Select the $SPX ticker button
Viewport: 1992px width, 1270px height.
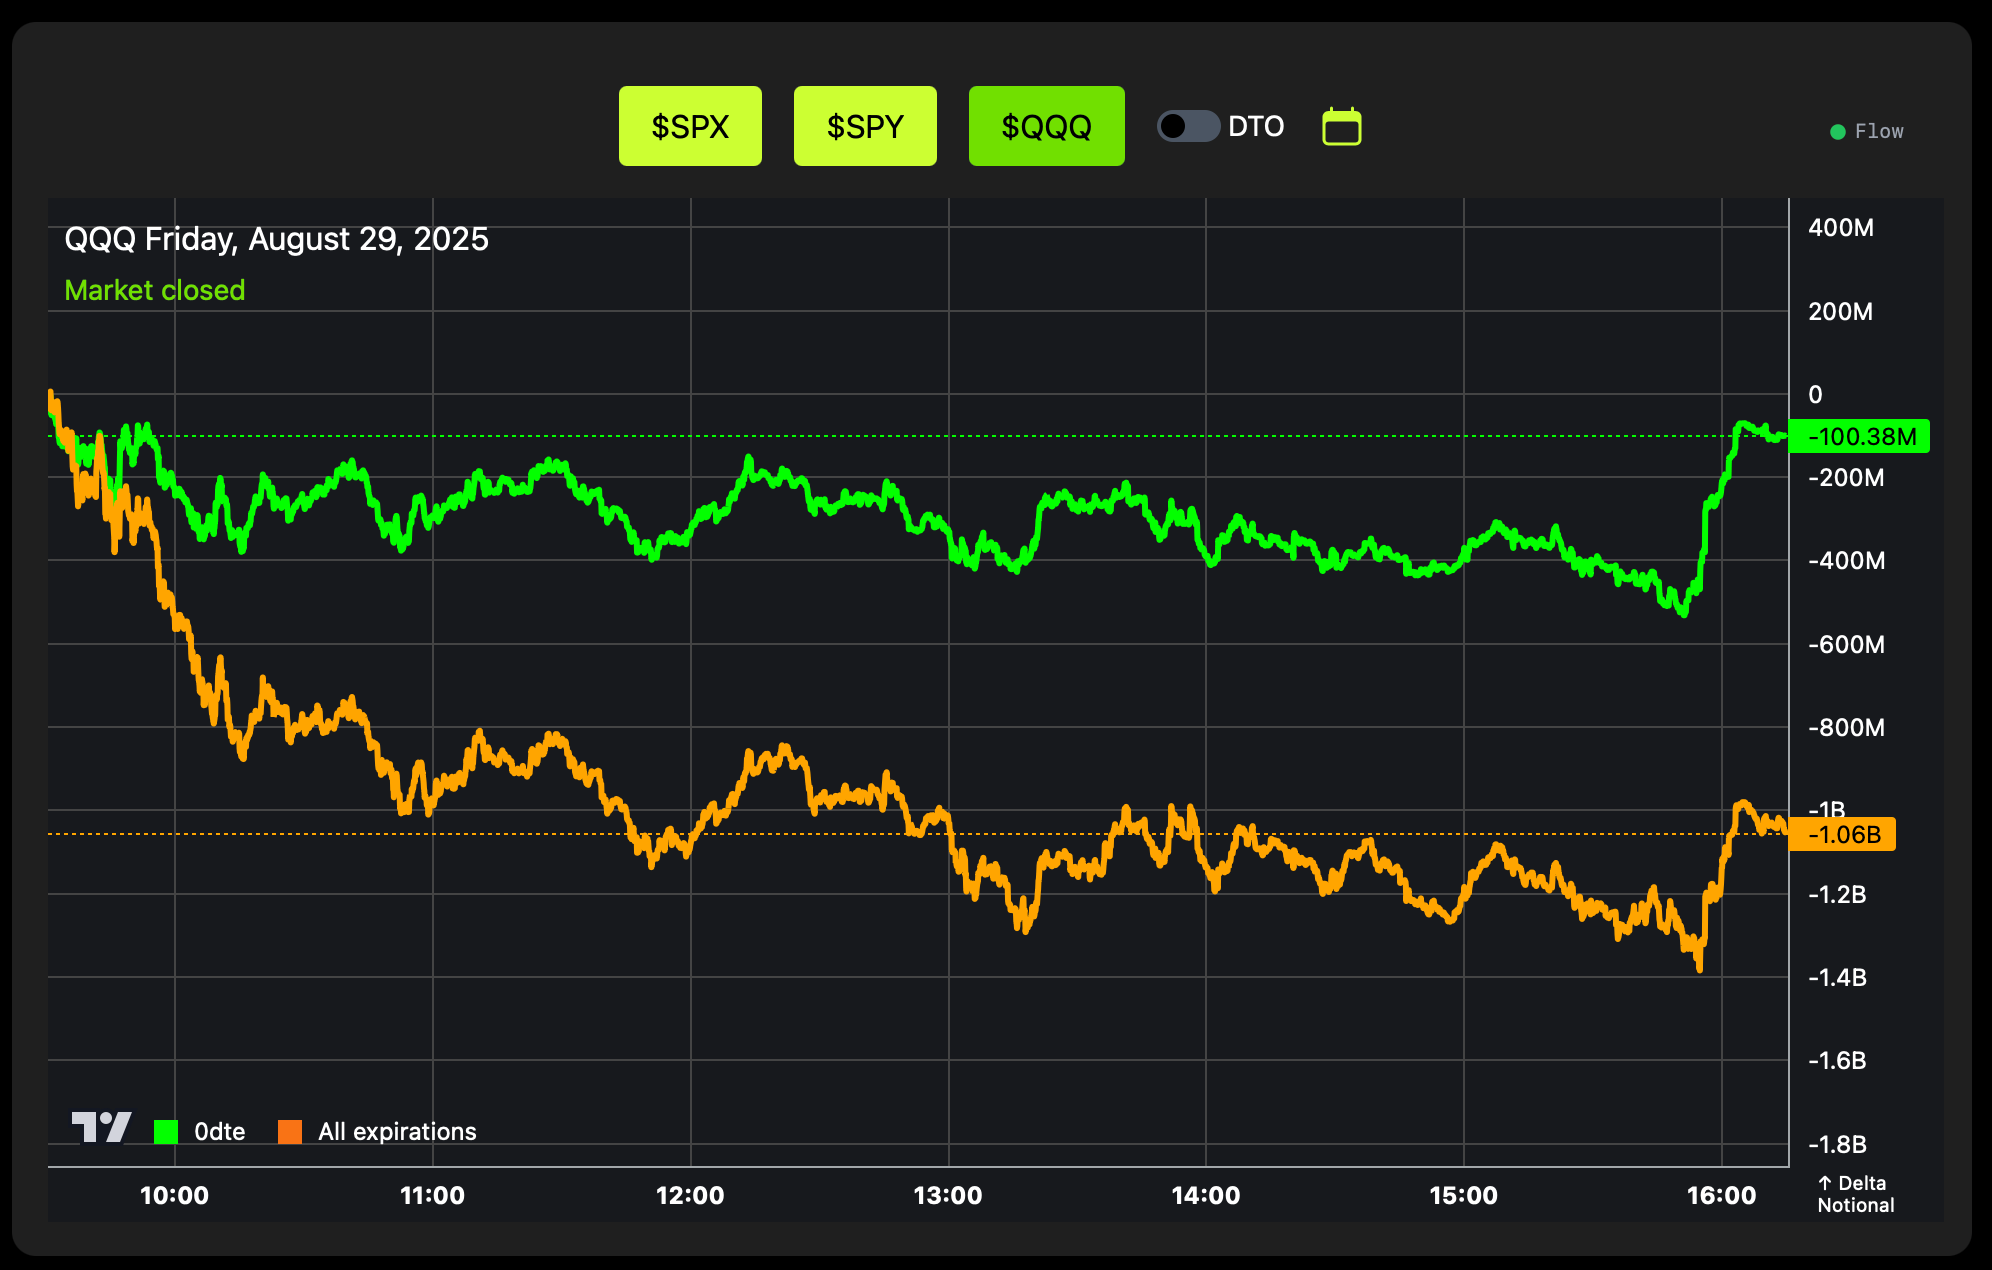point(690,126)
